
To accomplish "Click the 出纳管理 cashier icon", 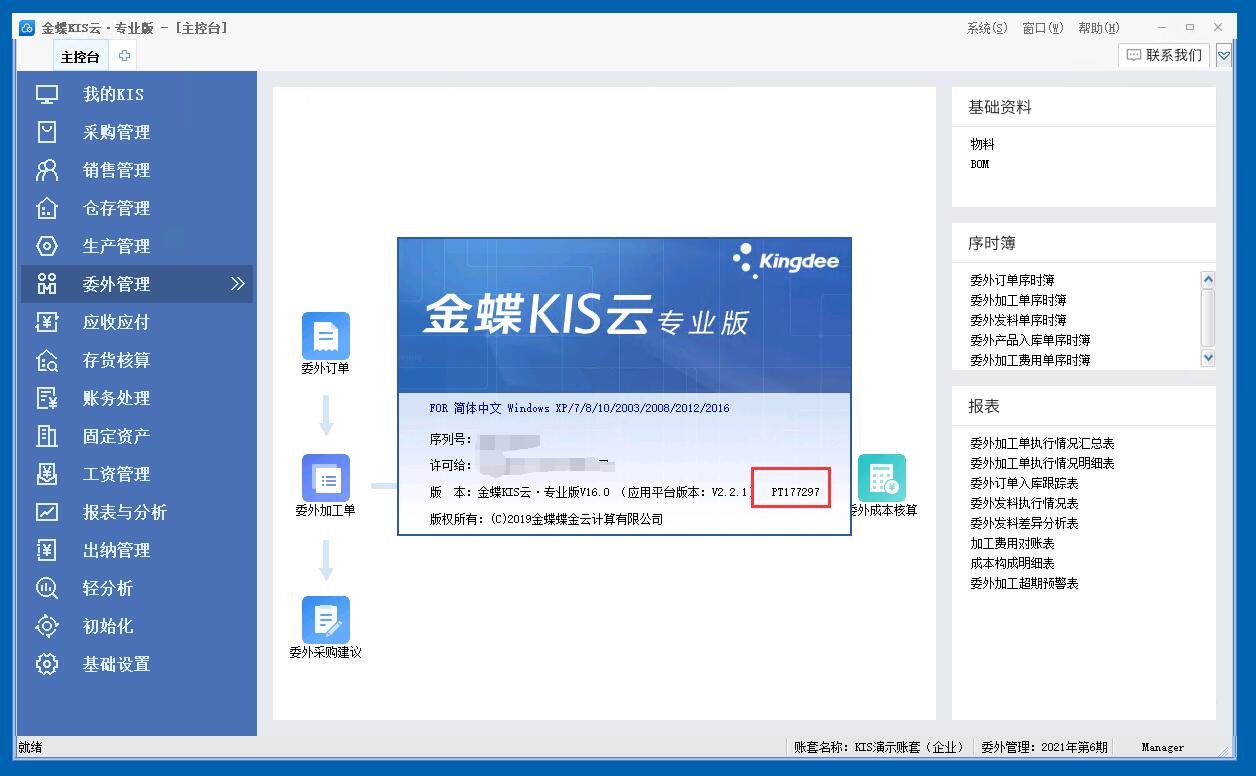I will (47, 550).
